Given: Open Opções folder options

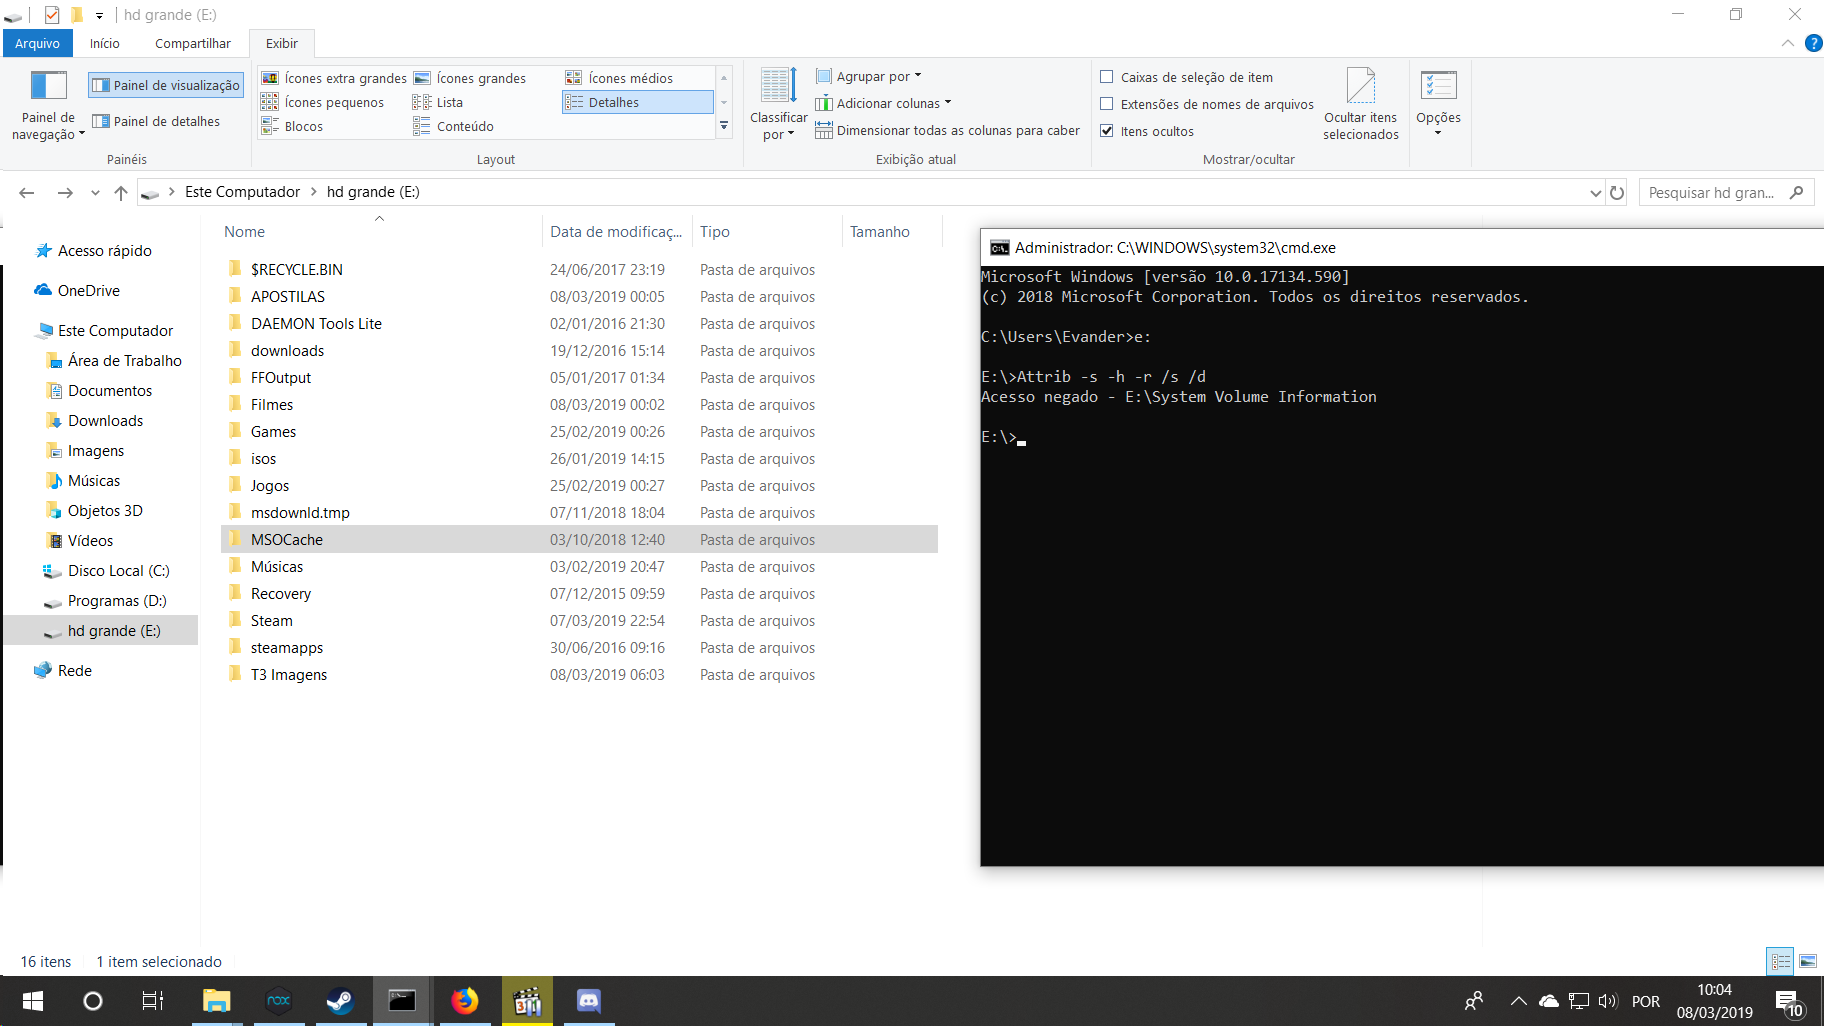Looking at the screenshot, I should pyautogui.click(x=1438, y=105).
